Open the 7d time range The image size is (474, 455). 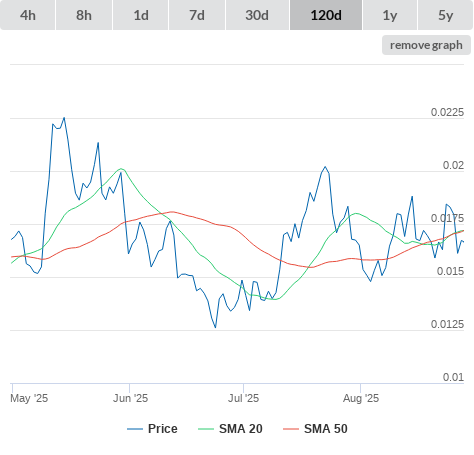(197, 15)
